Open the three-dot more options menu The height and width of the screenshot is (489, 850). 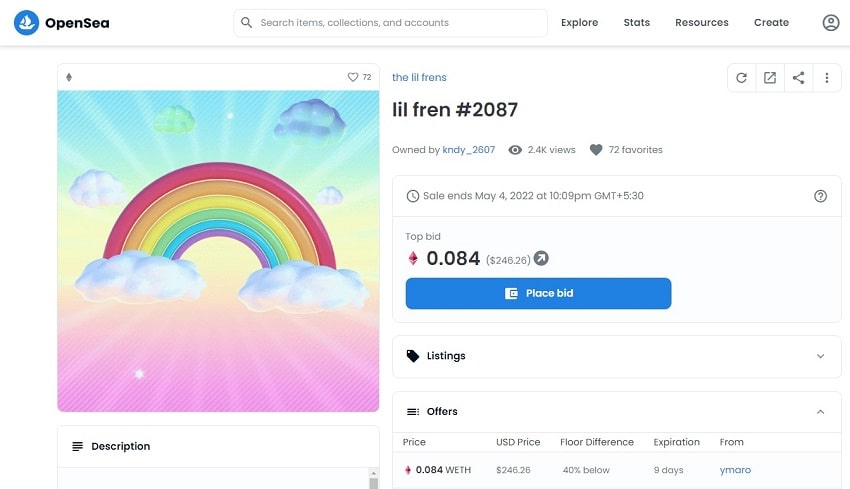[x=827, y=78]
